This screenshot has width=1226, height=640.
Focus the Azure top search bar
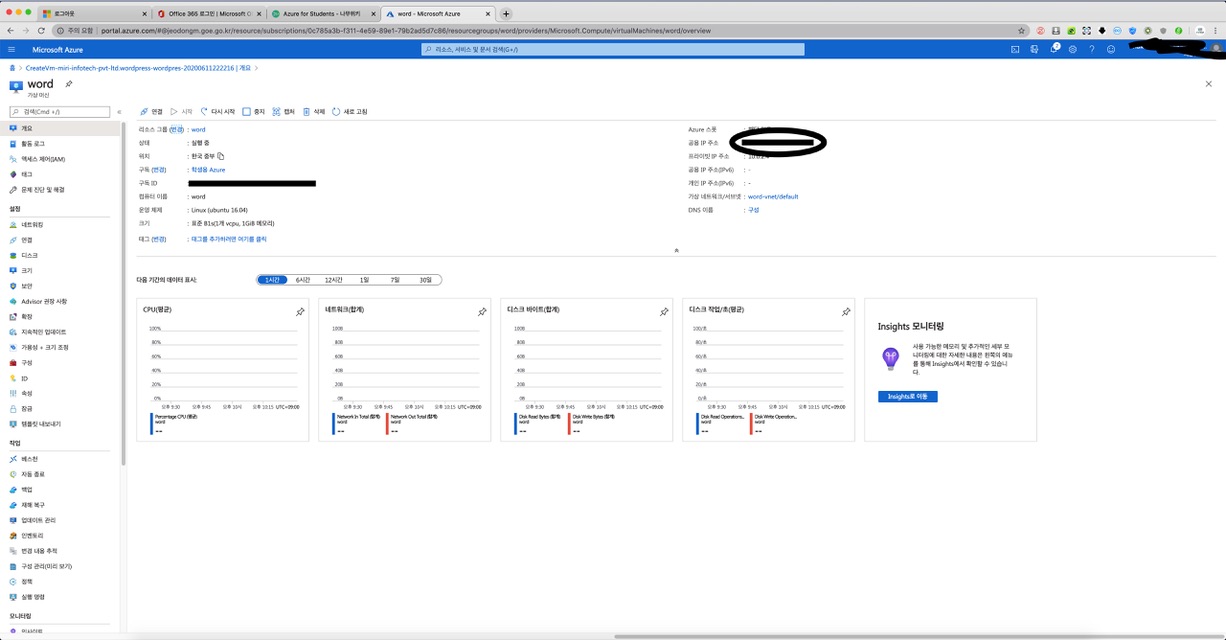[612, 49]
